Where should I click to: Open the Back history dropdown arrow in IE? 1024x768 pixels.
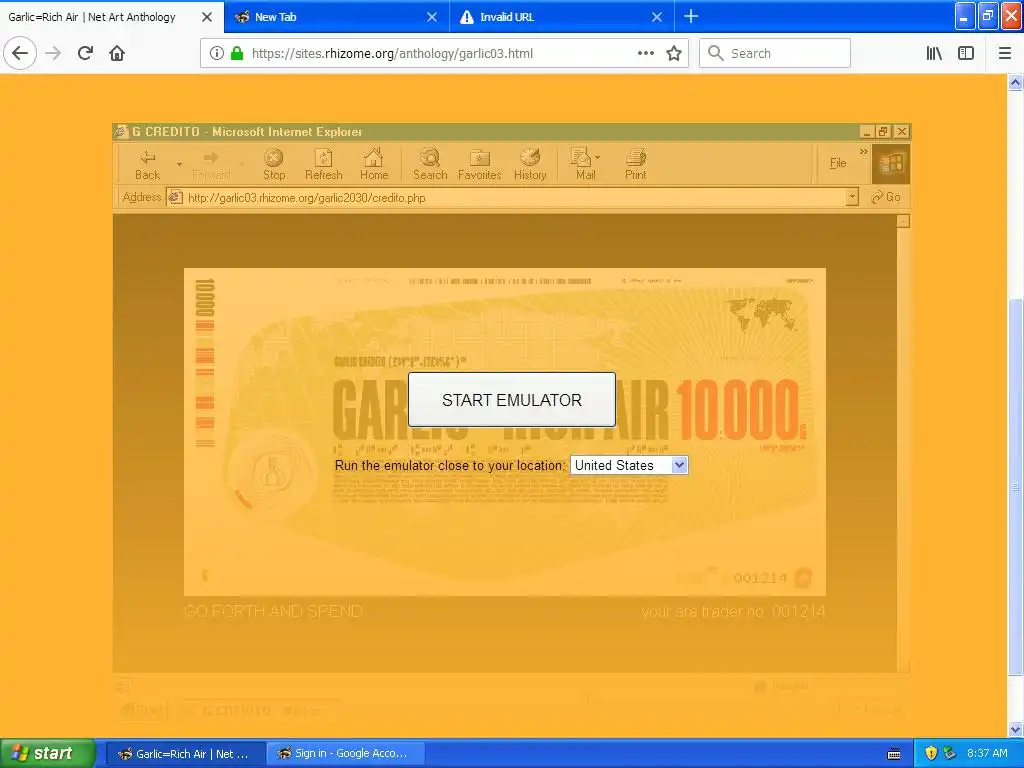pos(179,165)
